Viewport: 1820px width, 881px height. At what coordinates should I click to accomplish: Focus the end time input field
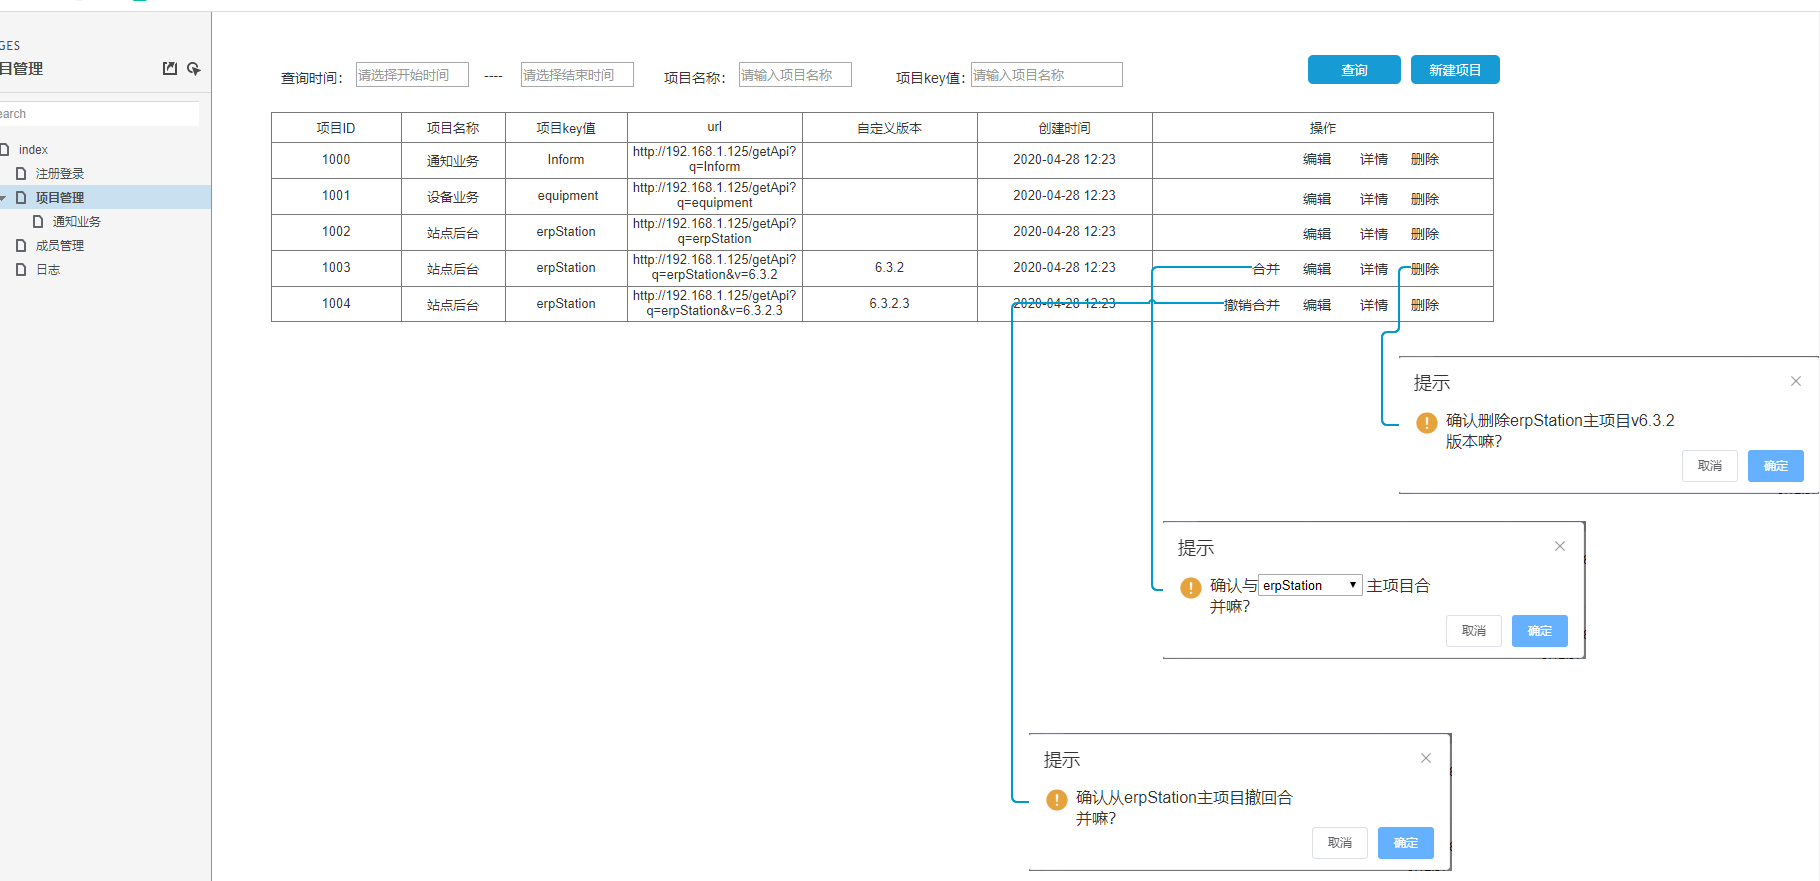577,75
